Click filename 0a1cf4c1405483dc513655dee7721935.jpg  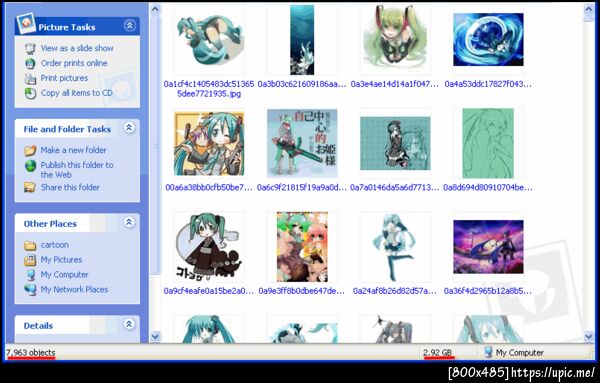(x=209, y=89)
